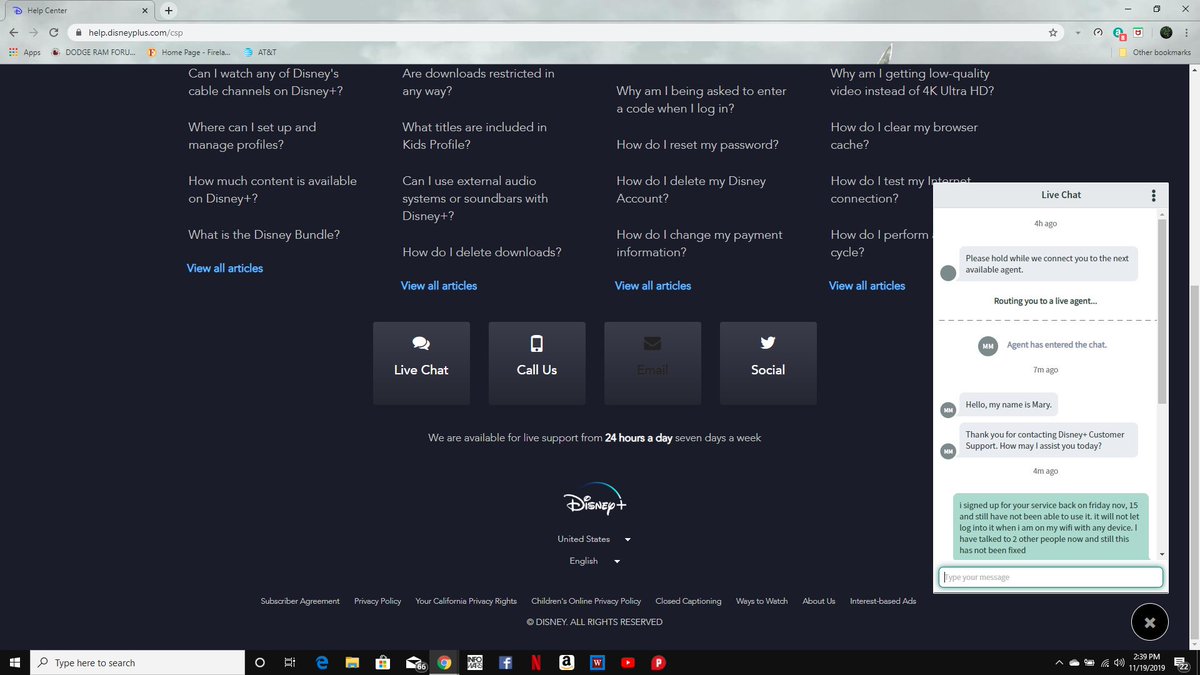Viewport: 1200px width, 675px height.
Task: Open About Us footer link
Action: tap(819, 601)
